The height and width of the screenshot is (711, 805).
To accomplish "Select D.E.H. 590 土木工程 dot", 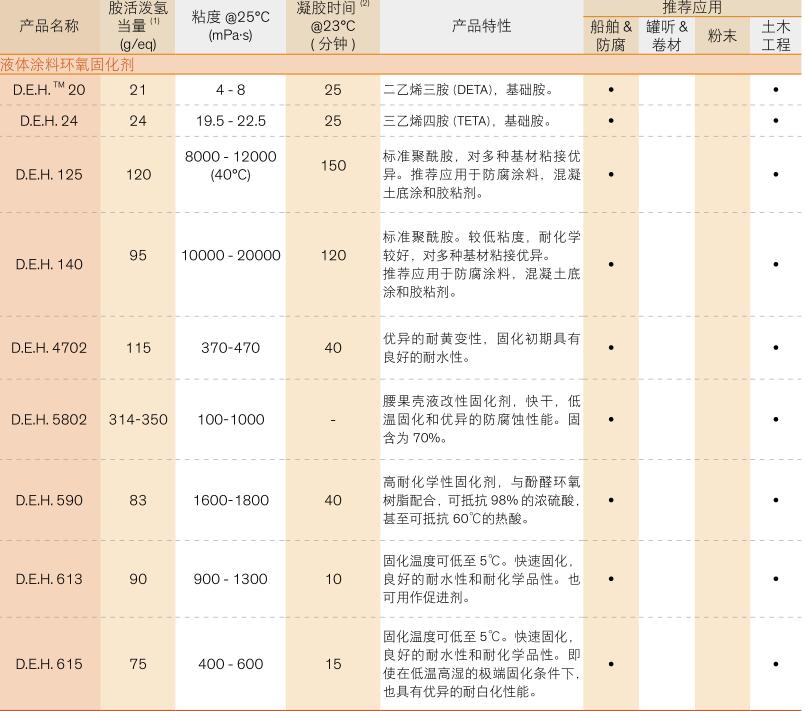I will pos(776,500).
